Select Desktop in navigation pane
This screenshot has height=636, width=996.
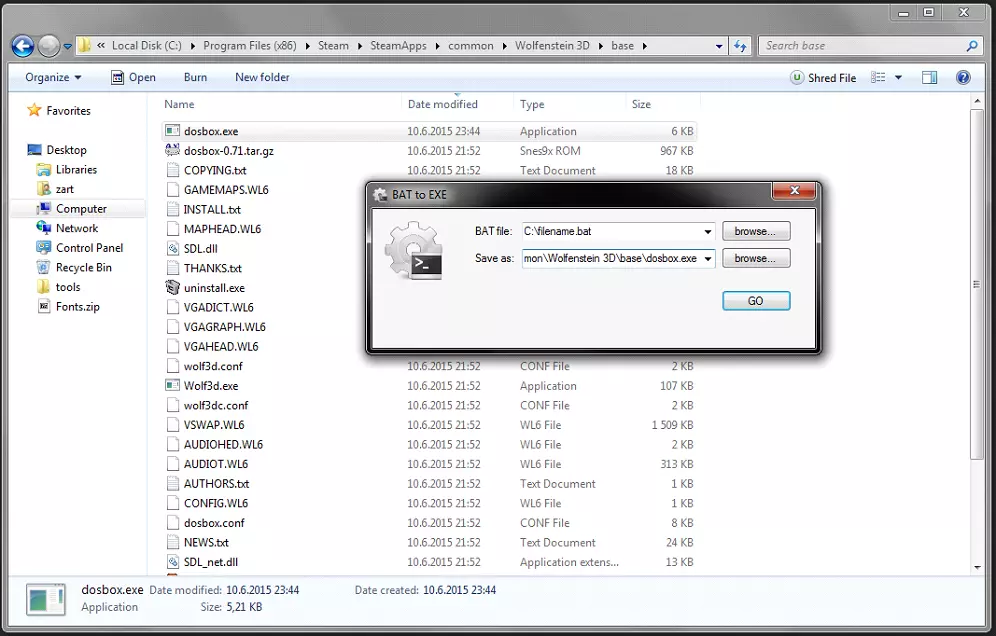(x=66, y=150)
